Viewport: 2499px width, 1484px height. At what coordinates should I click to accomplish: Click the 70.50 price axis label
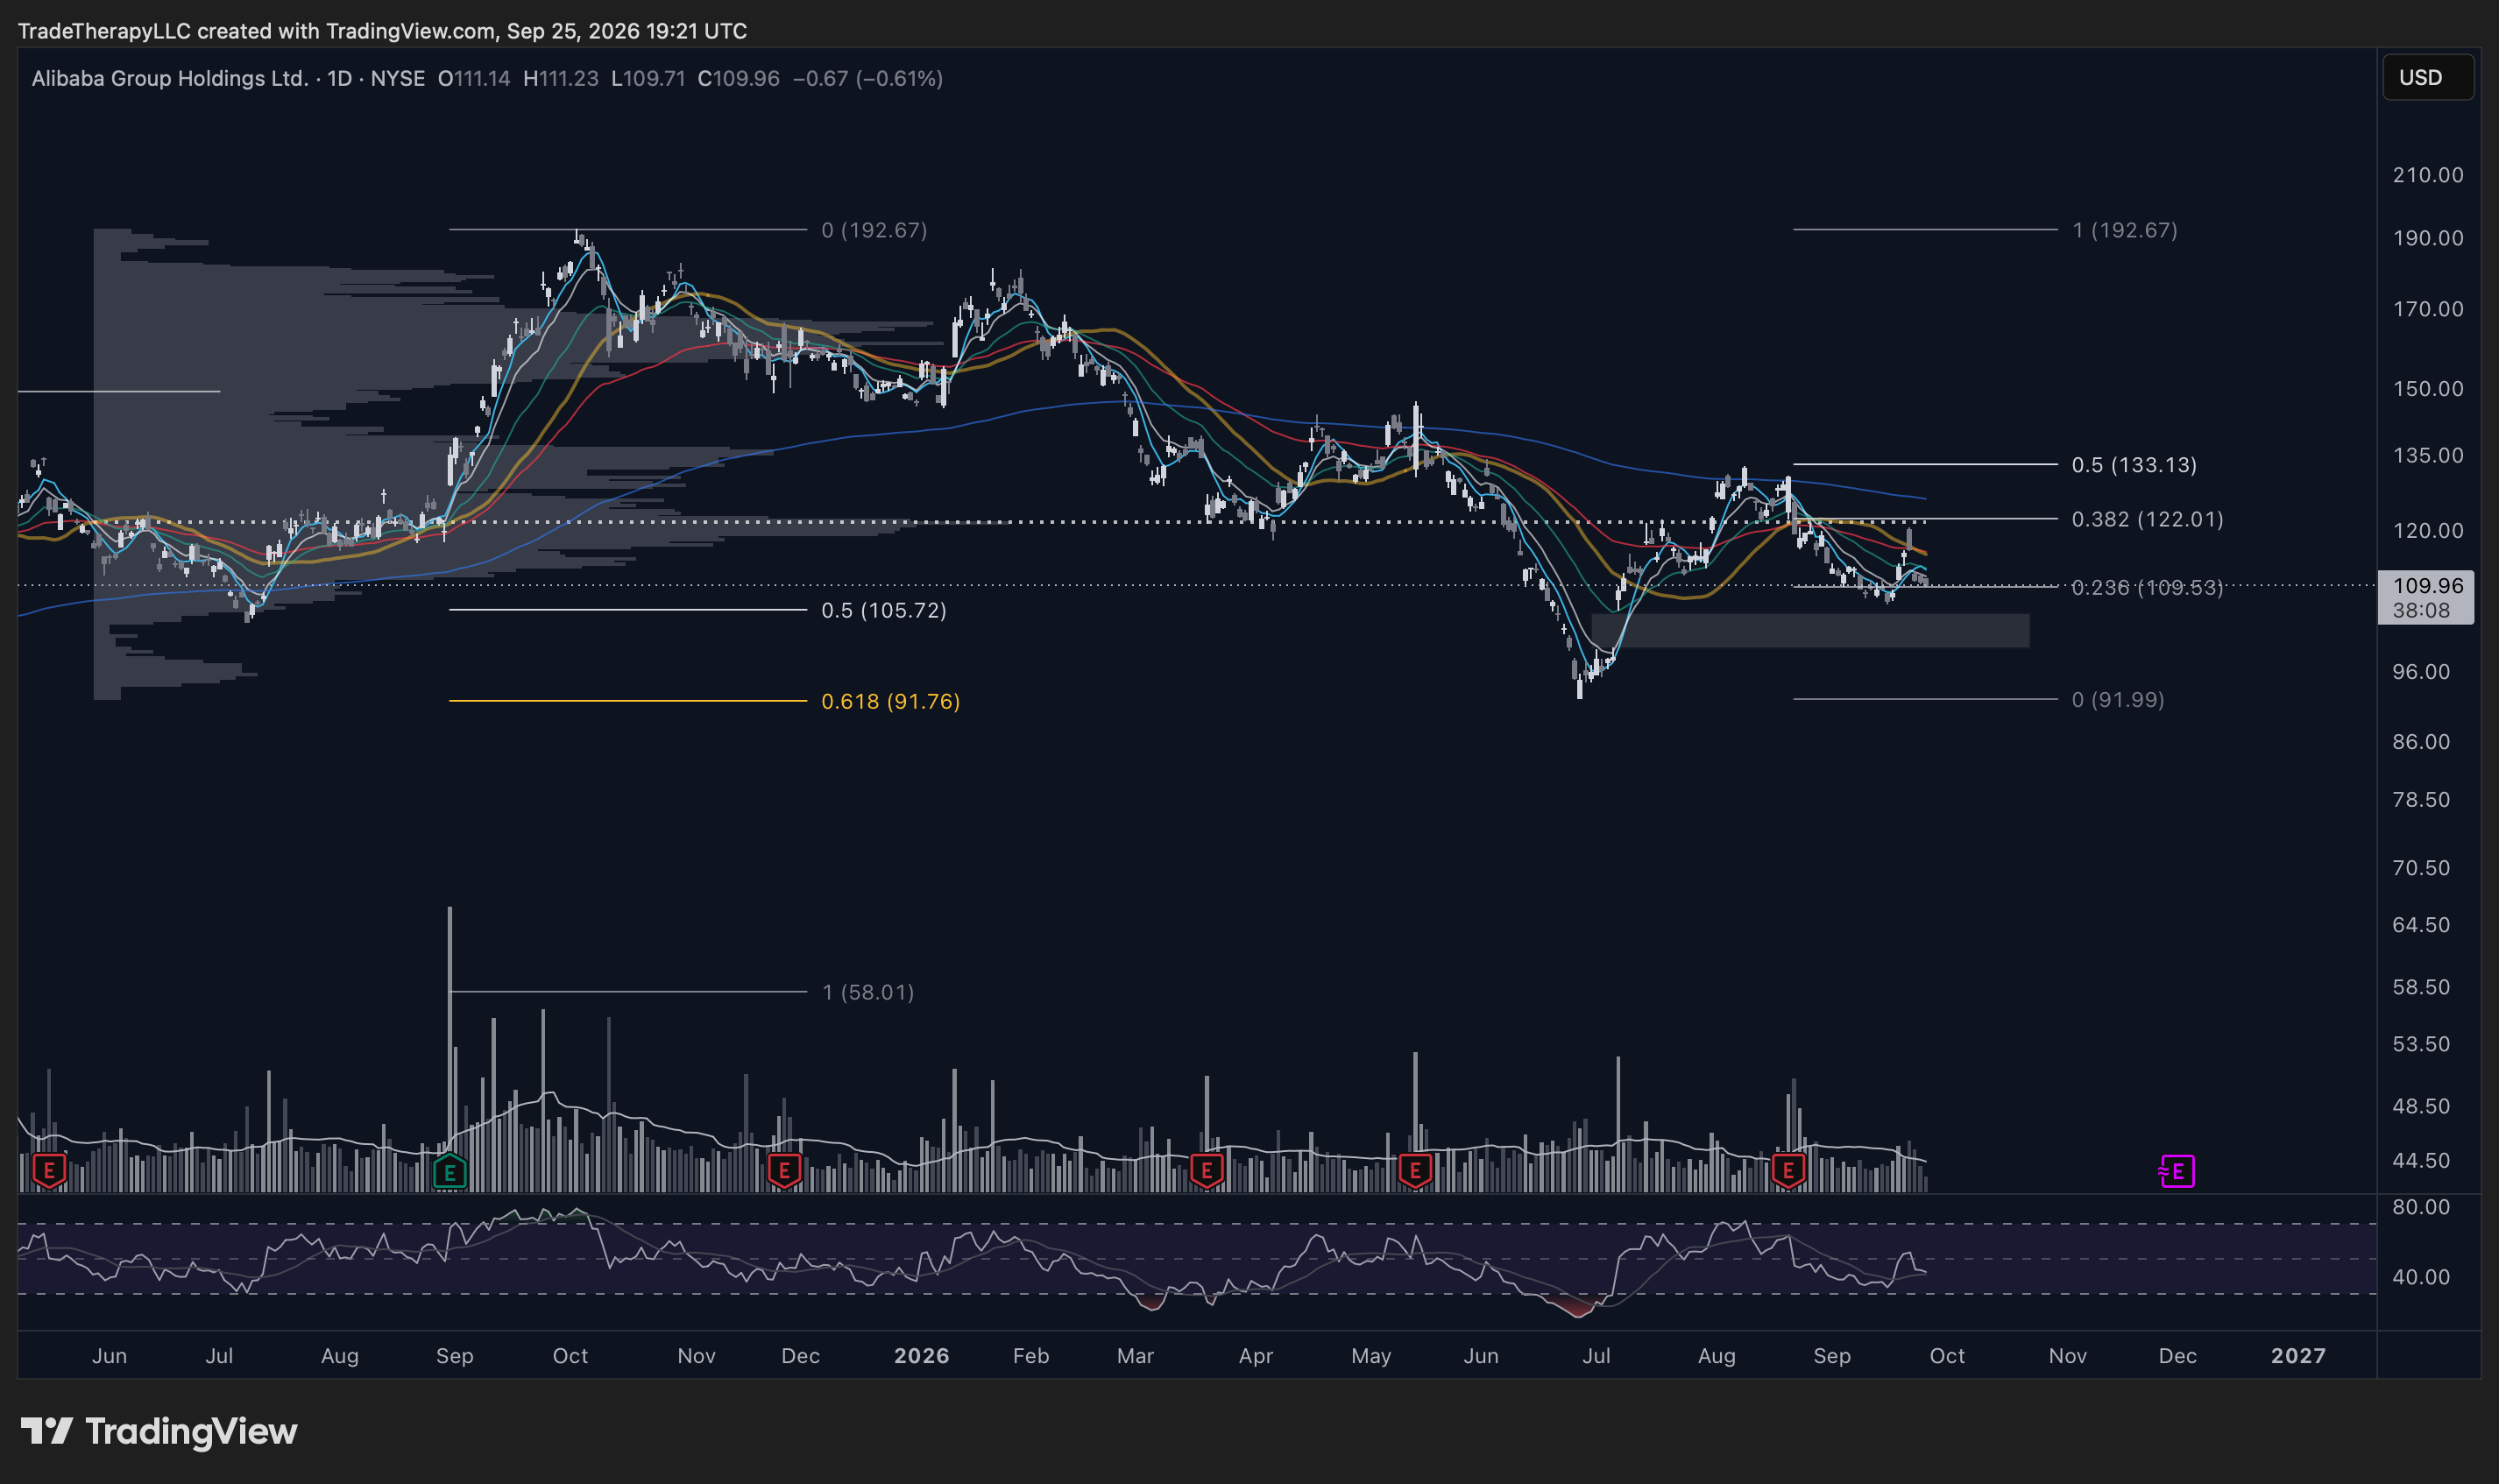point(2421,867)
